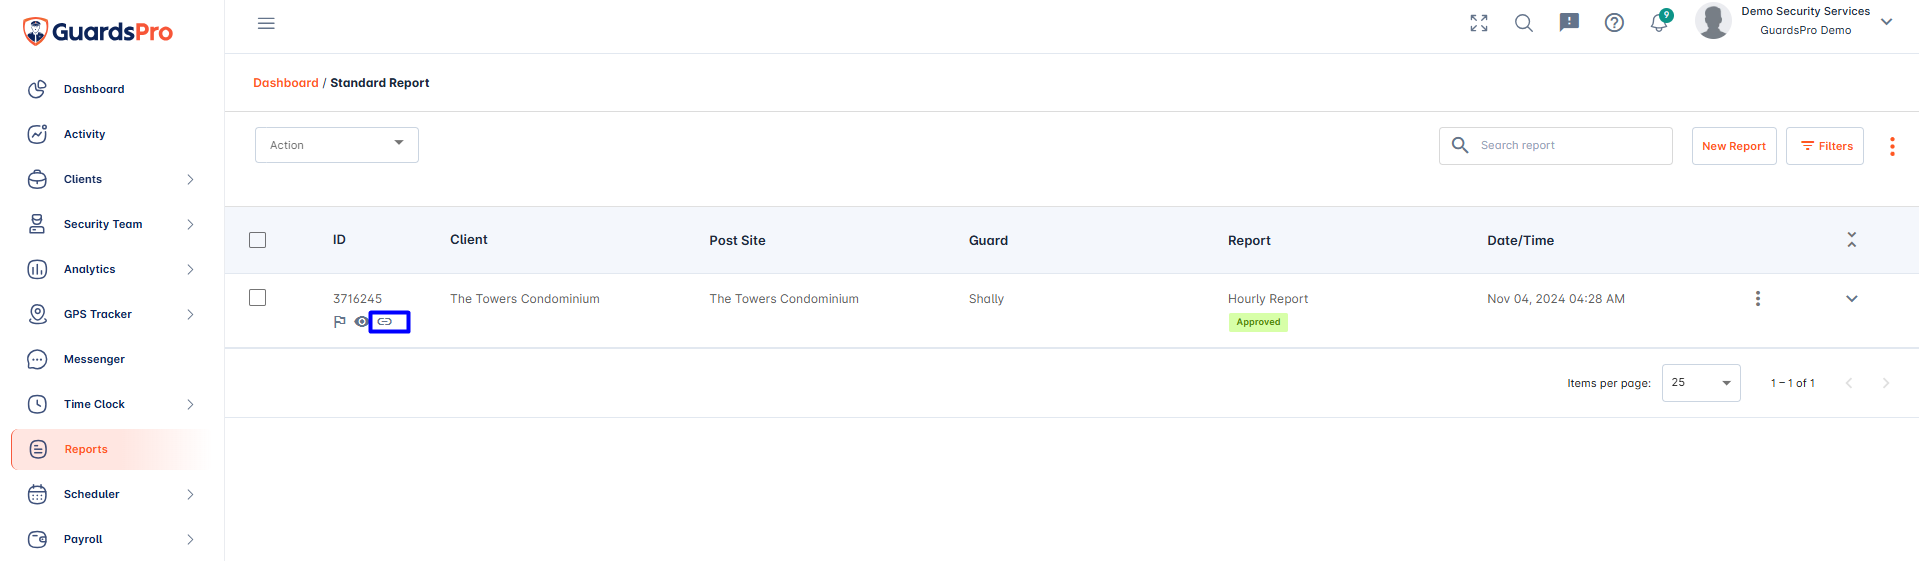Collapse the sidebar with hamburger icon
Screen dimensions: 1919x561
pyautogui.click(x=266, y=23)
